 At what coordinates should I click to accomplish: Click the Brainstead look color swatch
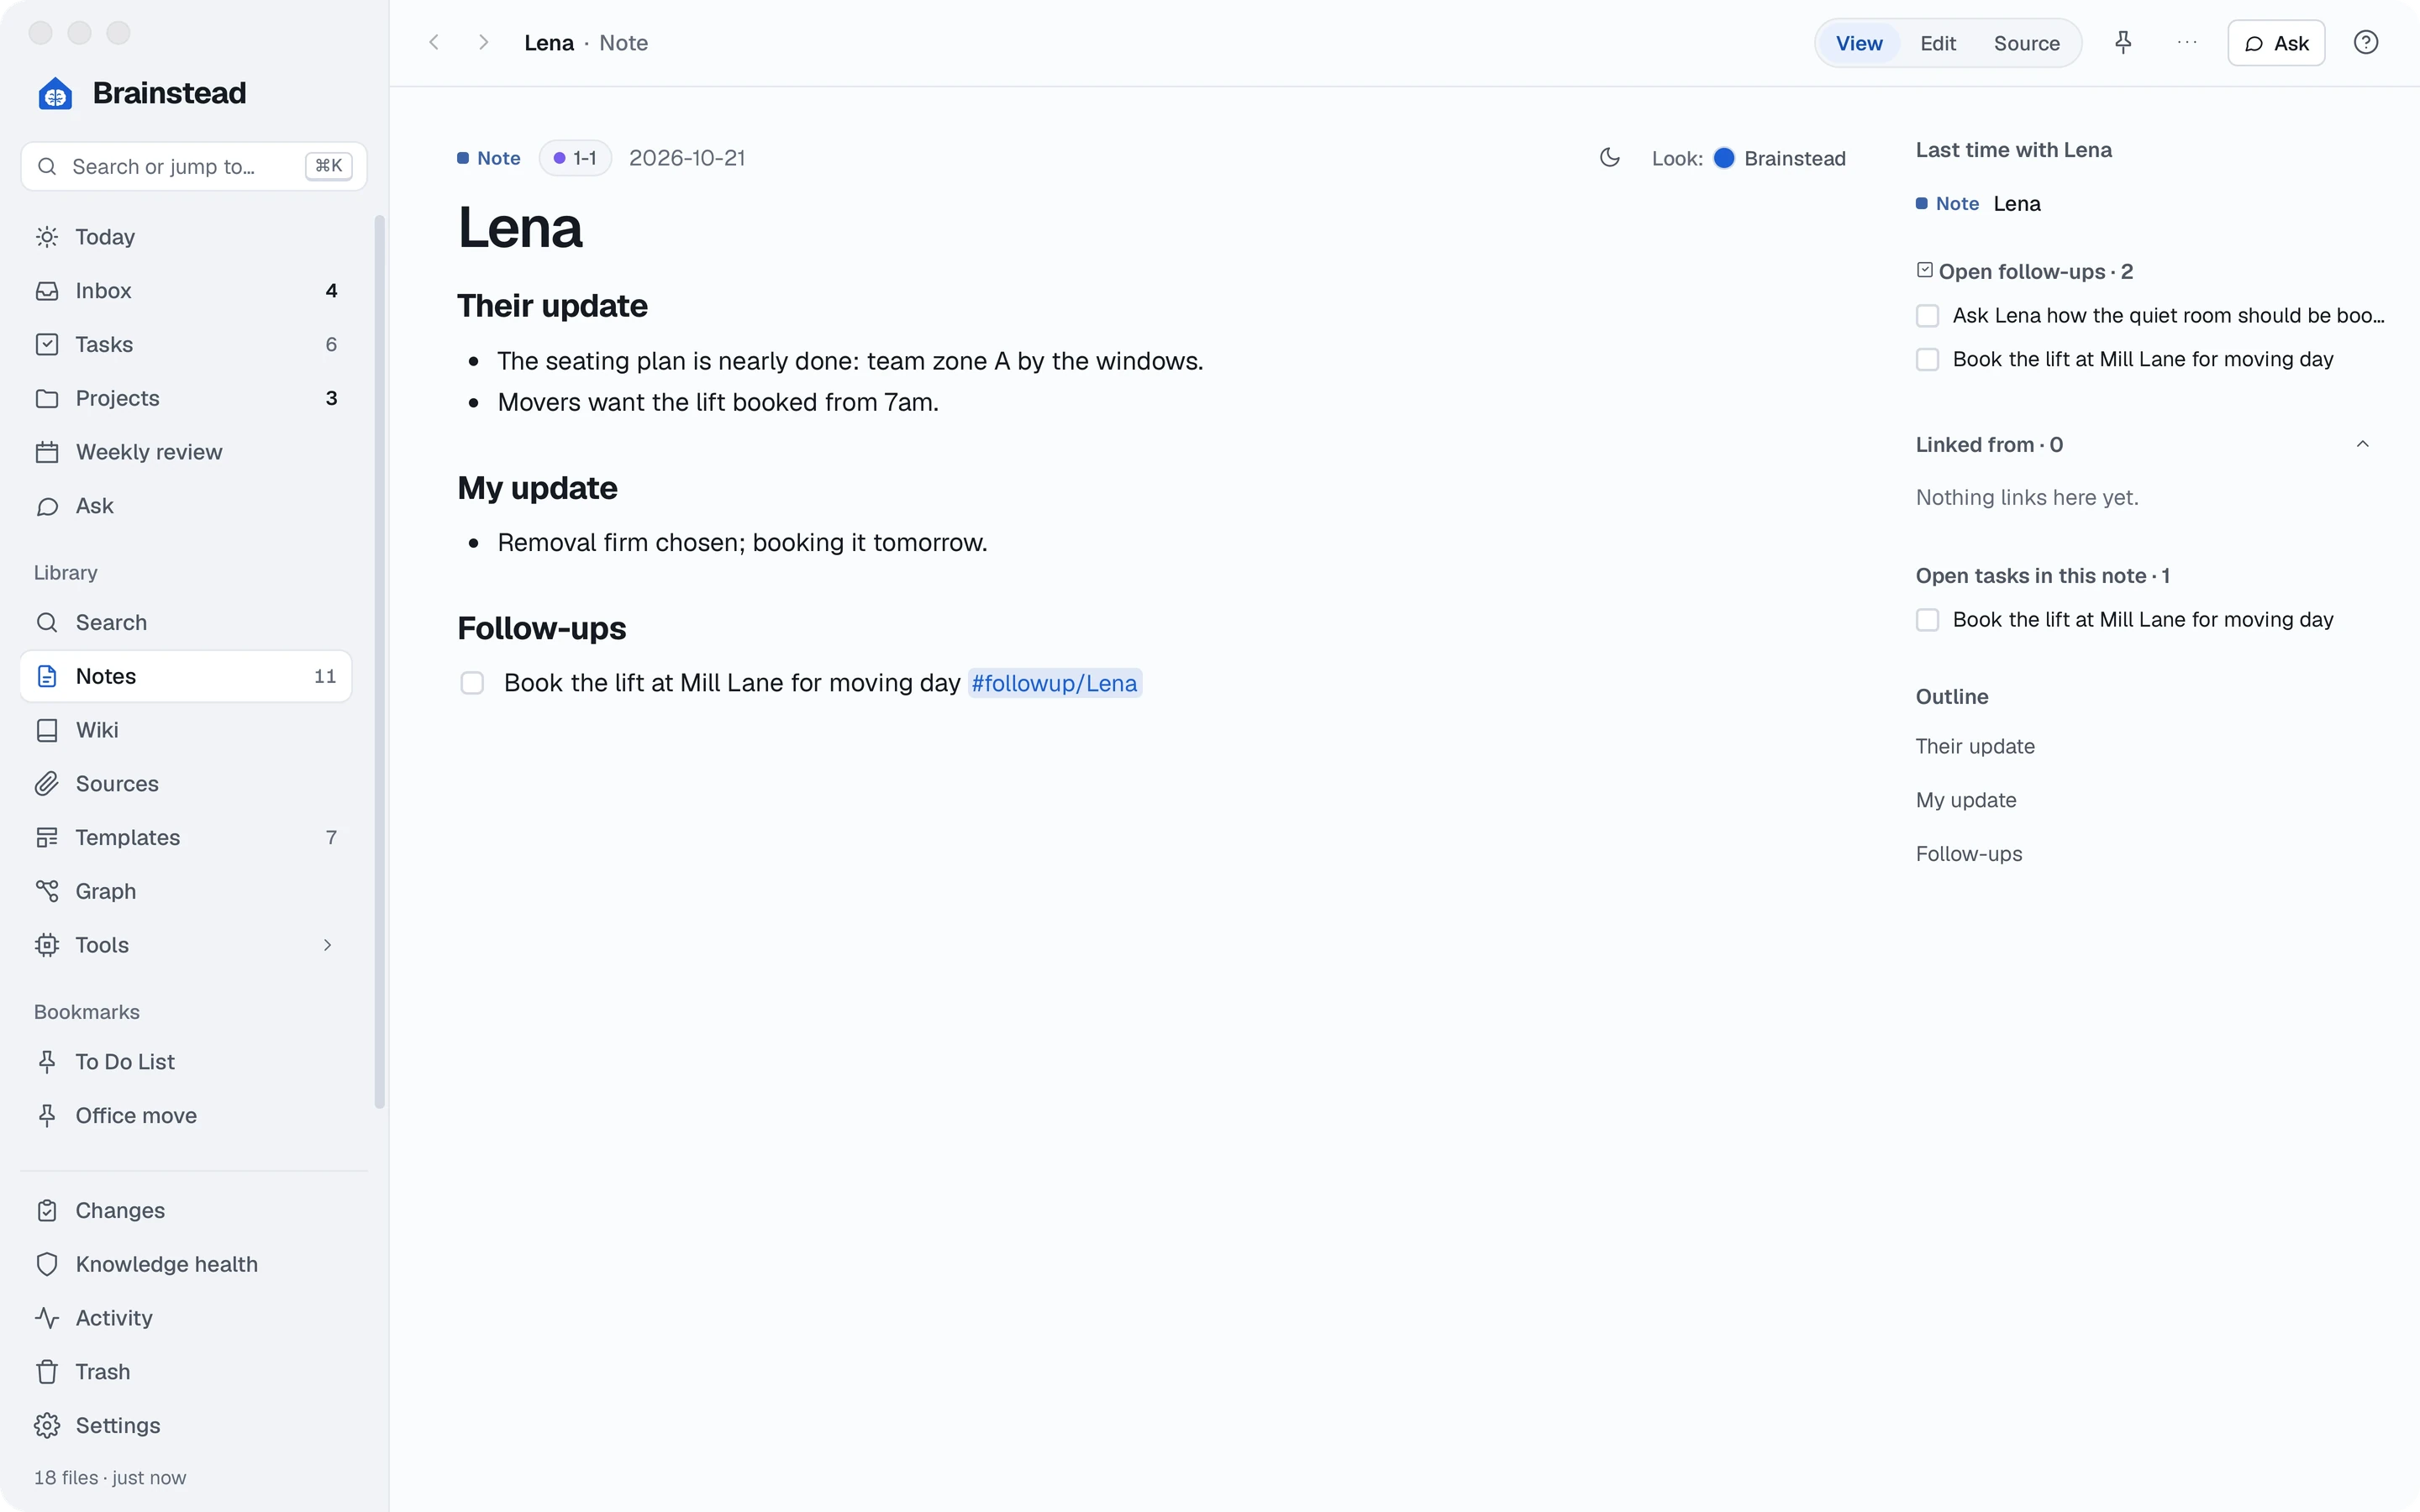click(x=1724, y=158)
